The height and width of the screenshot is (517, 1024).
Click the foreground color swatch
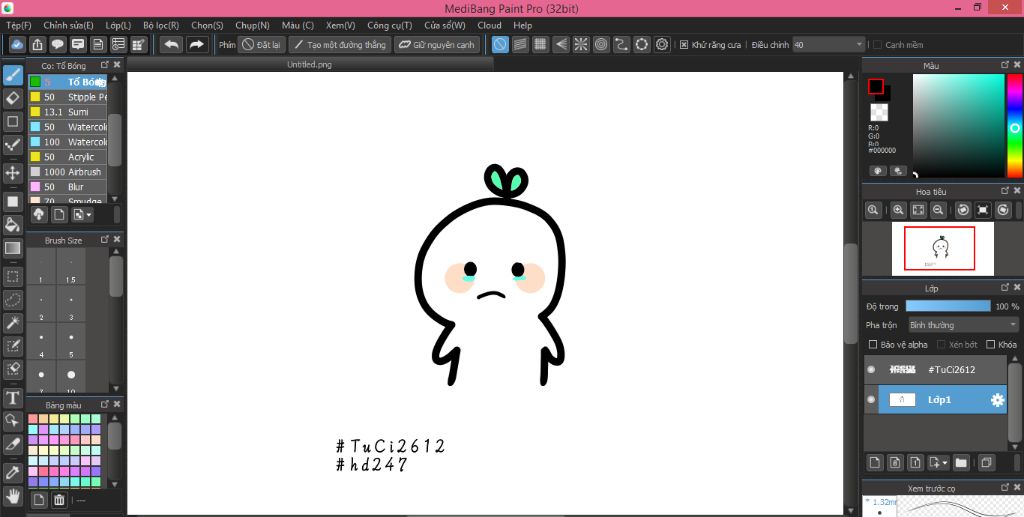[876, 86]
